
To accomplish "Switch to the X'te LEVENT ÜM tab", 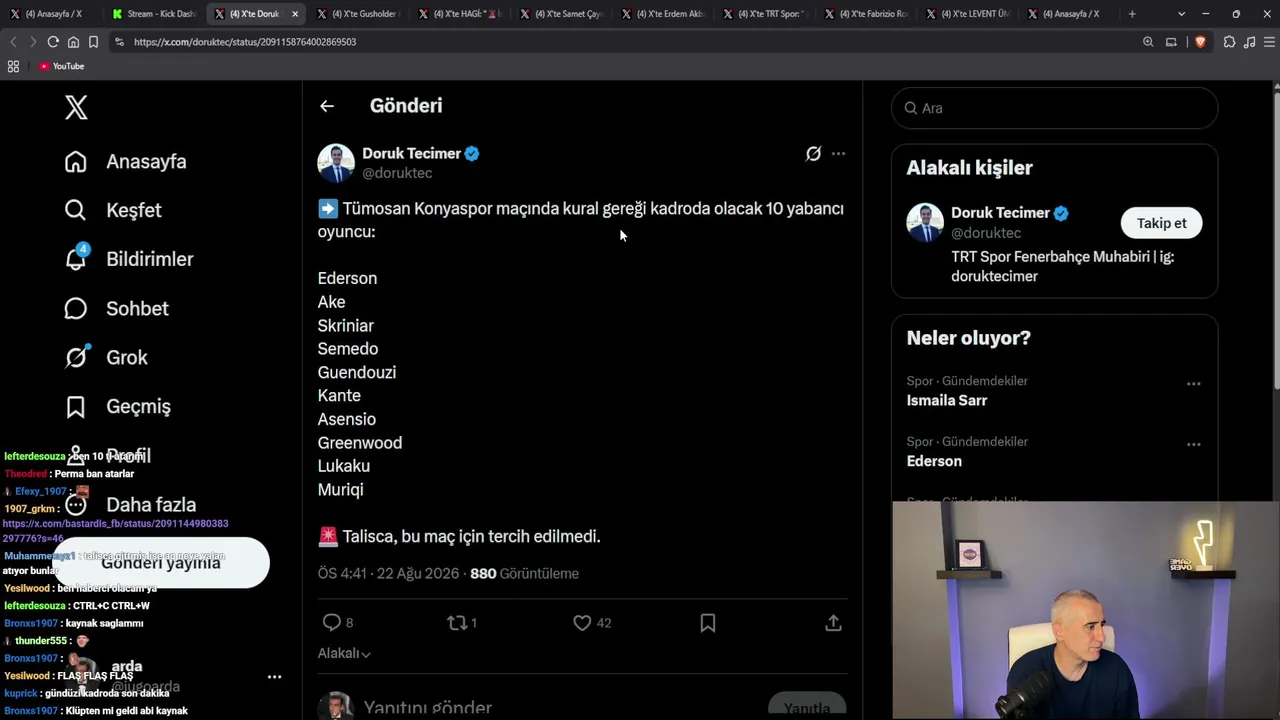I will pyautogui.click(x=968, y=14).
